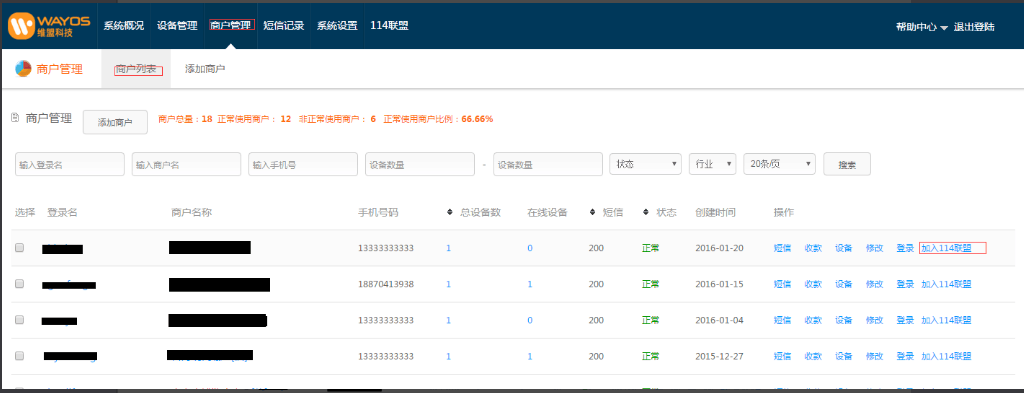Tick the checkbox for the 2016-01-15 row
This screenshot has height=393, width=1024.
[20, 284]
